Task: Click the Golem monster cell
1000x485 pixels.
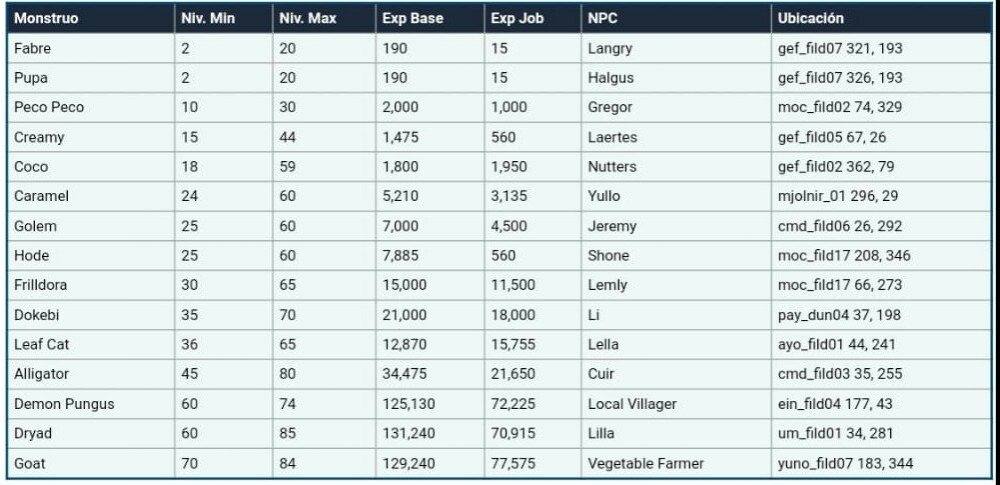Action: [x=35, y=226]
